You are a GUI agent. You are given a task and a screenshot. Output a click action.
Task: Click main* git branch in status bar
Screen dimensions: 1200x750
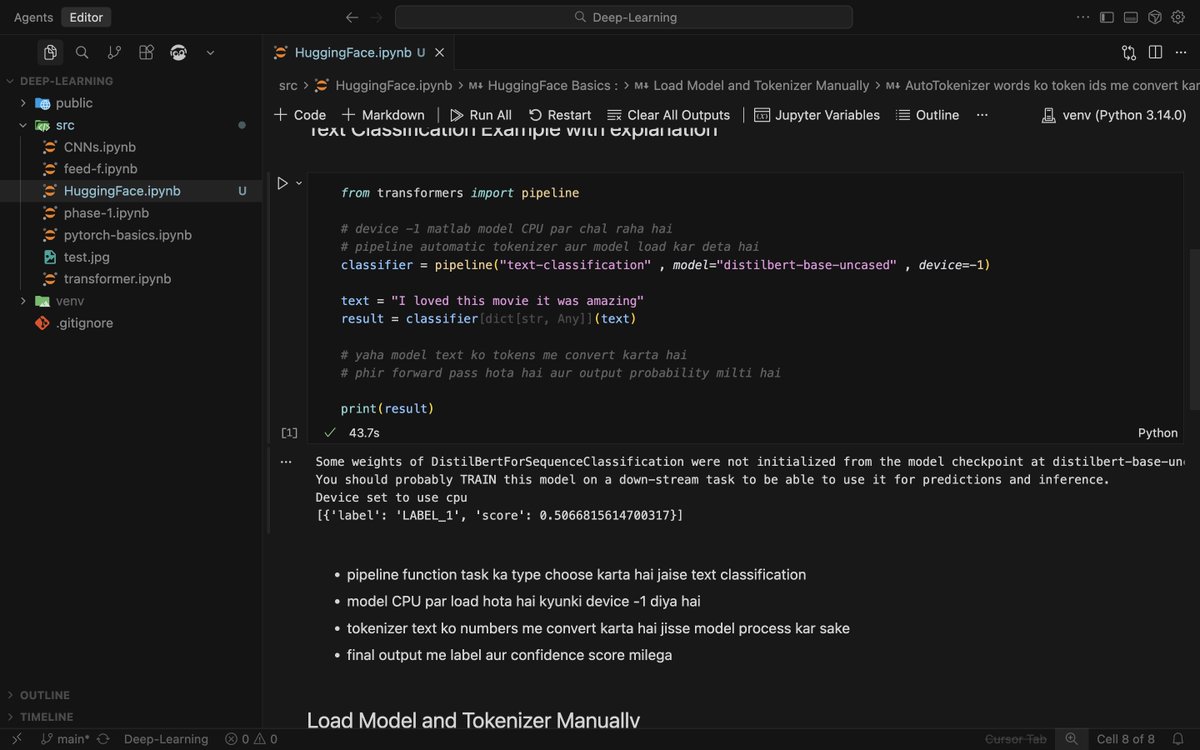click(65, 739)
